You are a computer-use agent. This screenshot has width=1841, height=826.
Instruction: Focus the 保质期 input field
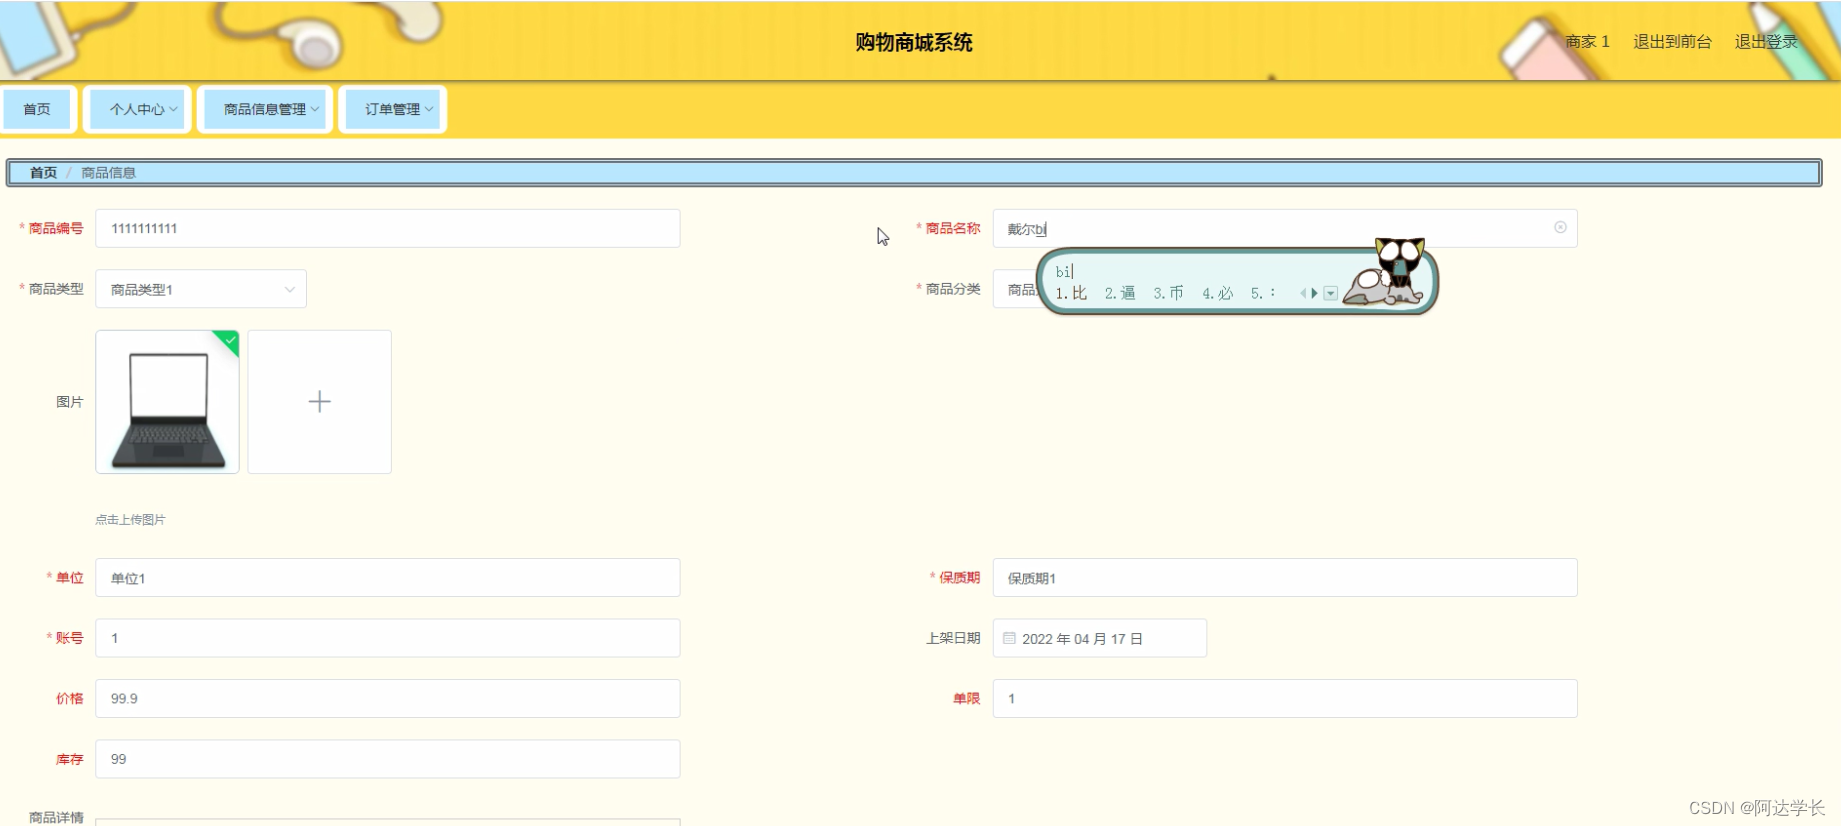pyautogui.click(x=1285, y=578)
